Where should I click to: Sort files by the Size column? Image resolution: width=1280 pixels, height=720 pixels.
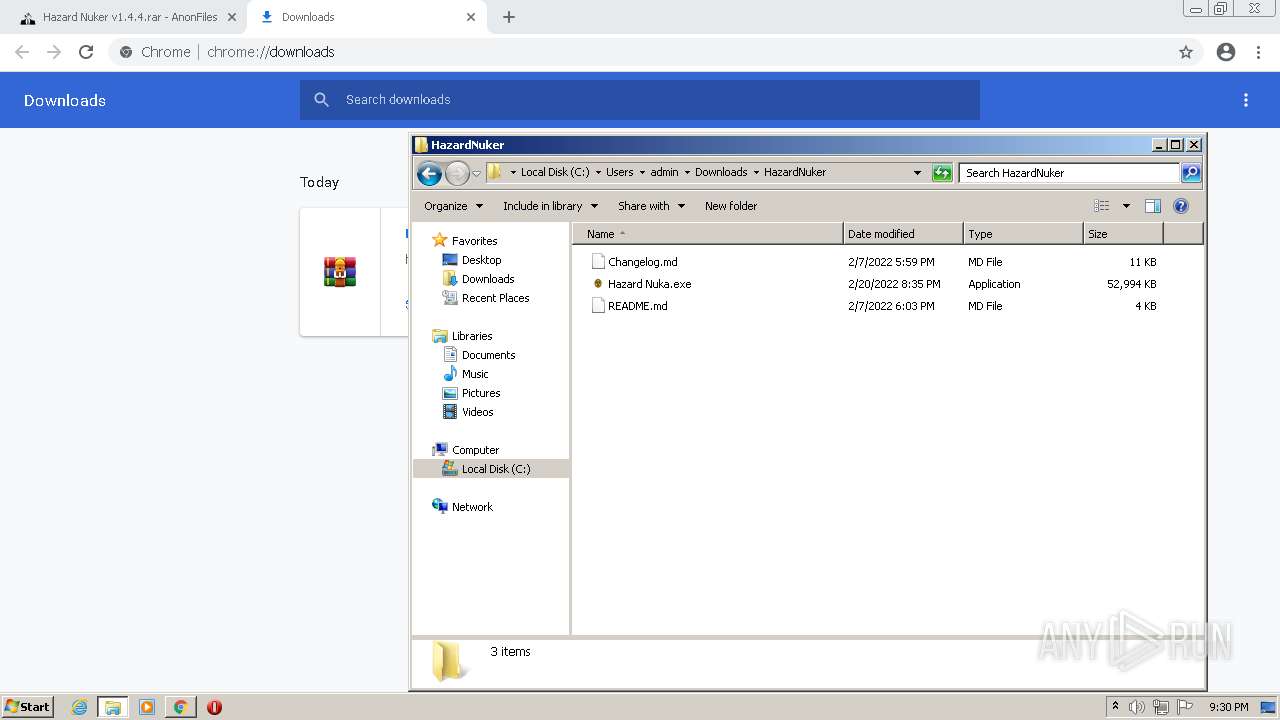1123,234
